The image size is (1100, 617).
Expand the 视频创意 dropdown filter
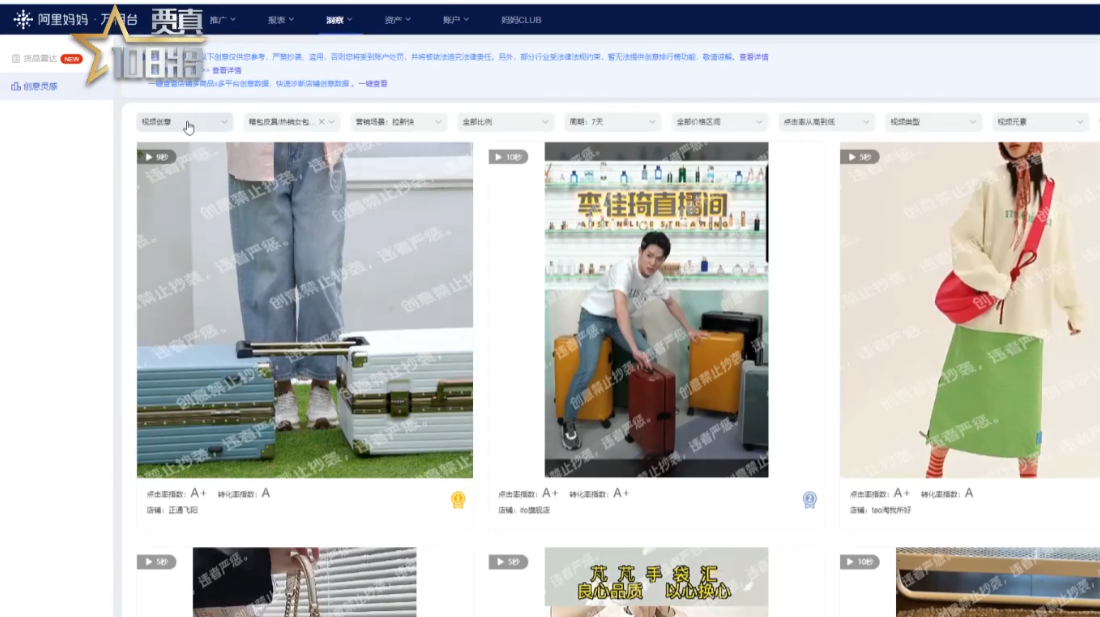tap(185, 122)
